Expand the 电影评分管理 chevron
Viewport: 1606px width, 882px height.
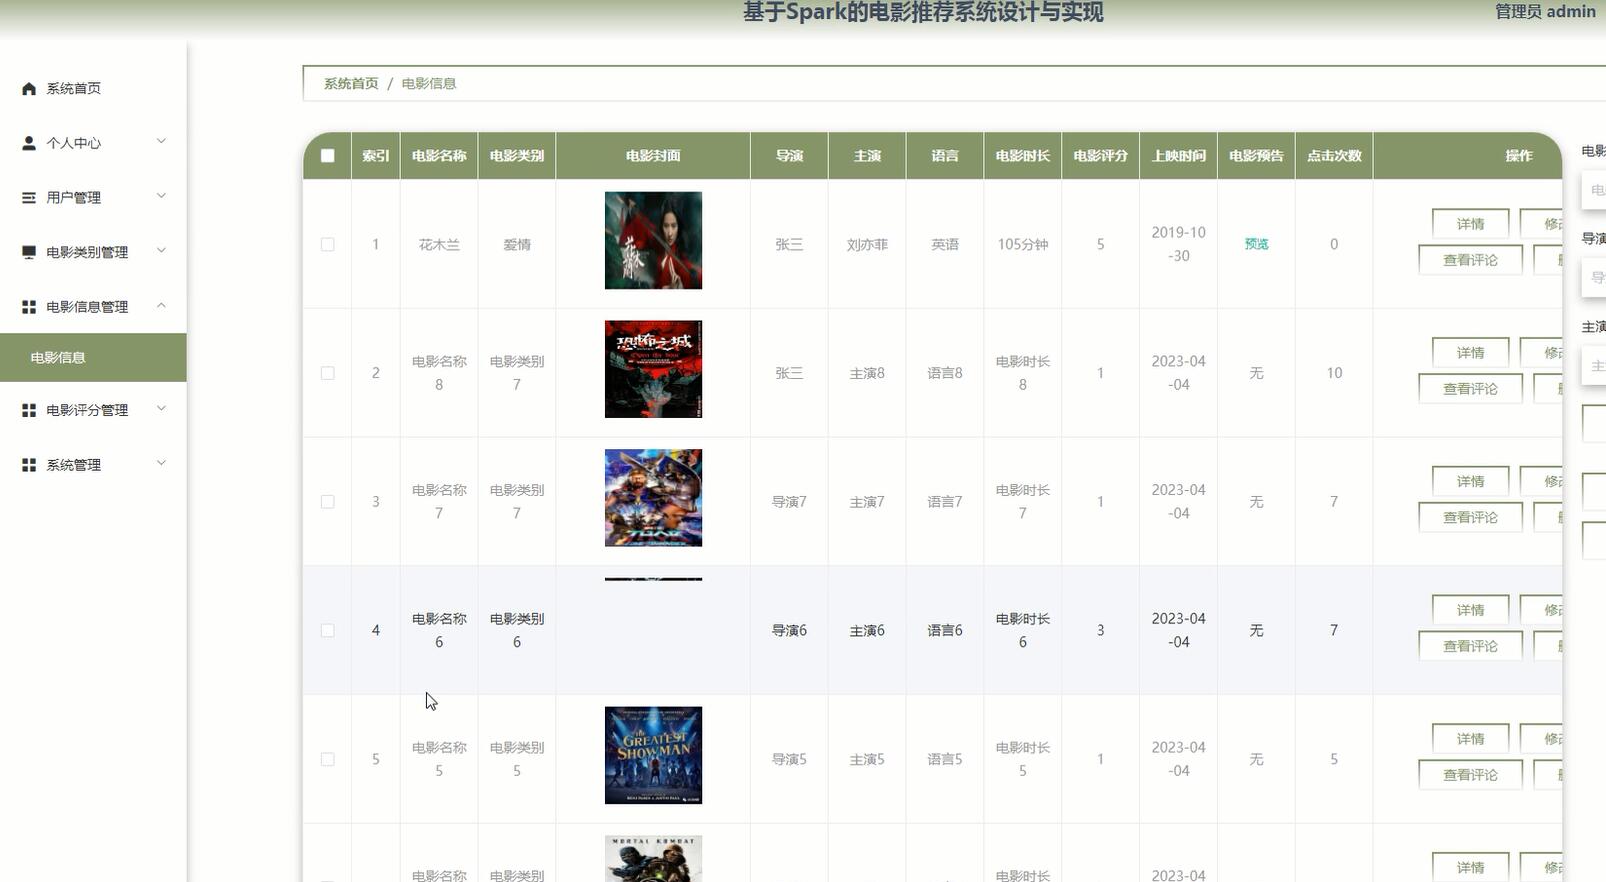click(x=161, y=409)
